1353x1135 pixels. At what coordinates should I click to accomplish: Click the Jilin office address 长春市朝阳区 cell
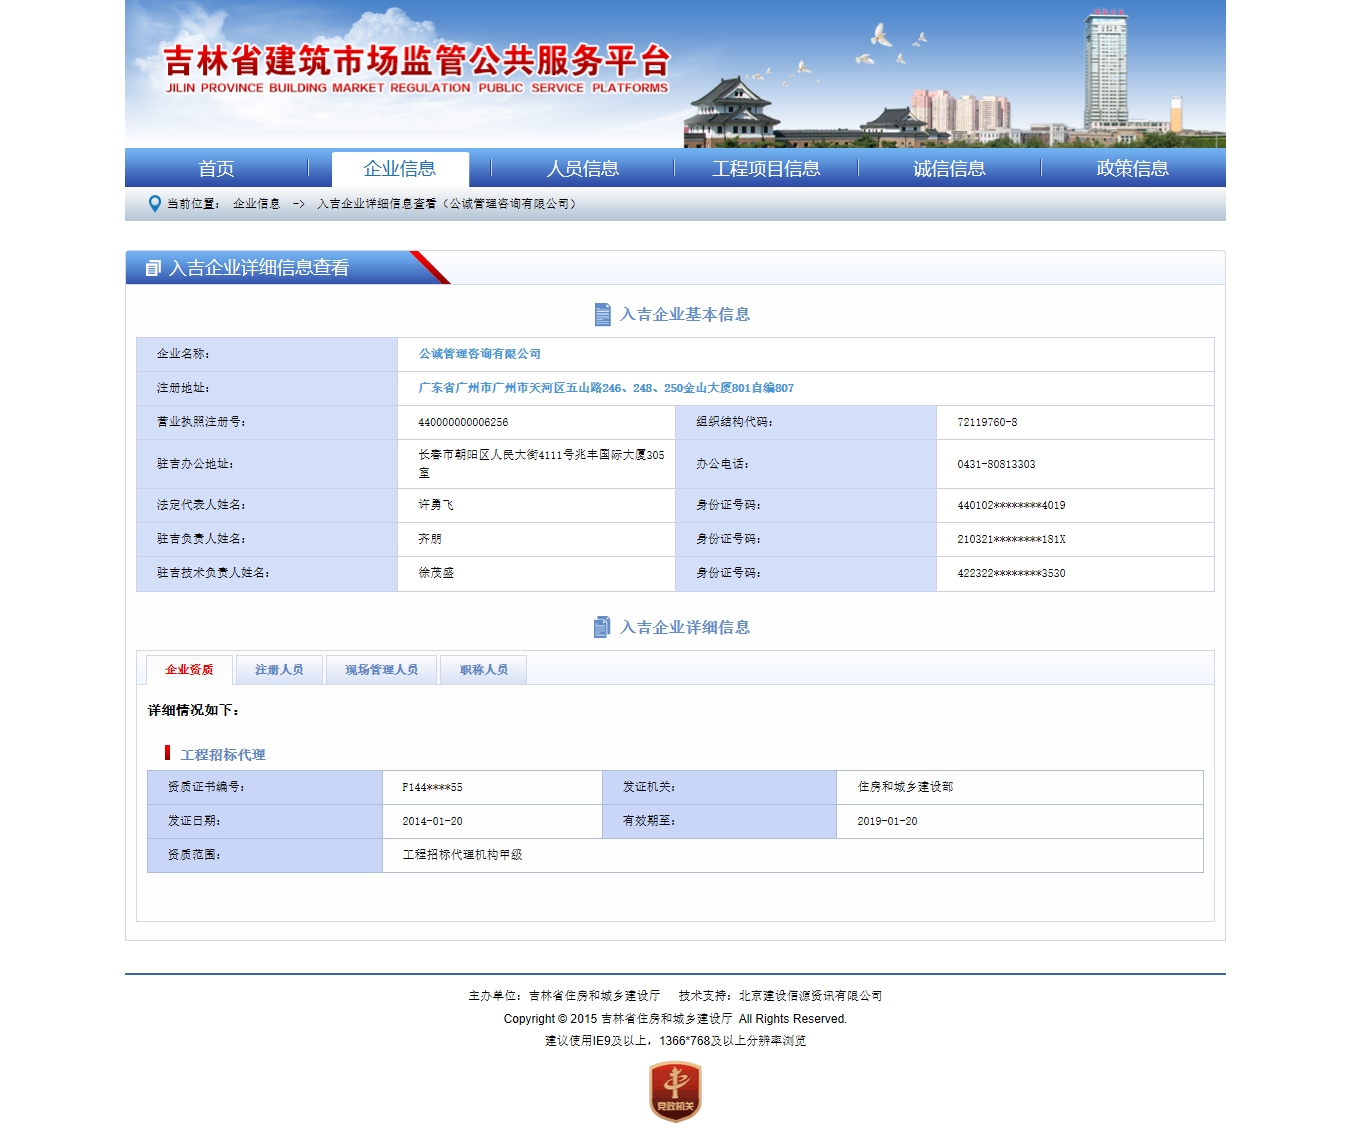click(x=537, y=464)
